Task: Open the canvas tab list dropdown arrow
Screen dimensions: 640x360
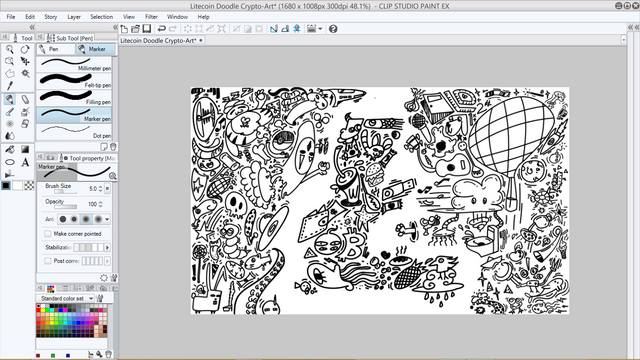Action: pos(623,40)
